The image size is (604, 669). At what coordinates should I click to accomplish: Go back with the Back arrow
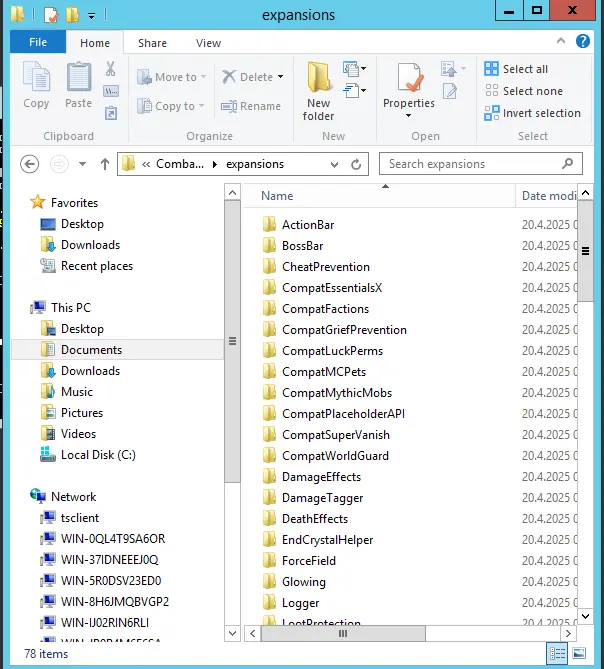click(29, 164)
